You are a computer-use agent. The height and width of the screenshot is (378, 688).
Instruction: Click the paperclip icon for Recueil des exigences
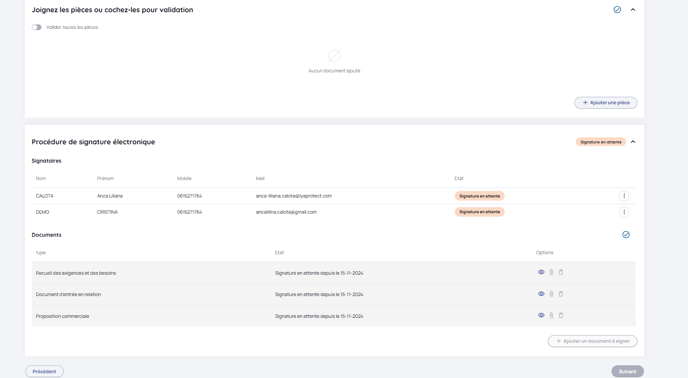coord(552,272)
